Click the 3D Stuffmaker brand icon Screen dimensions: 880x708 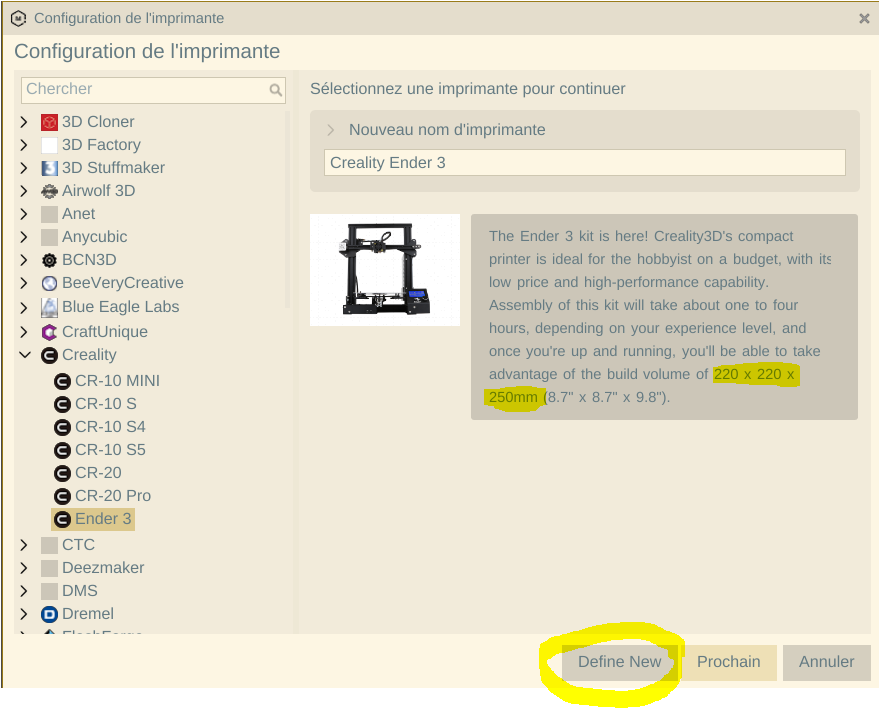tap(49, 168)
